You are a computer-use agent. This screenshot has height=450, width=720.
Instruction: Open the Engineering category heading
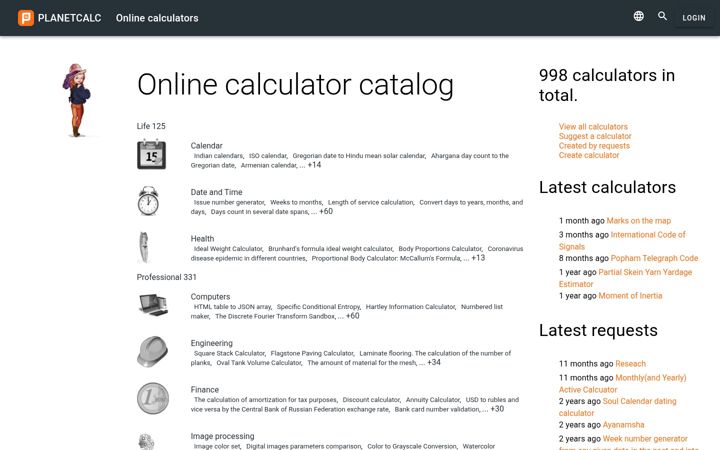[211, 343]
